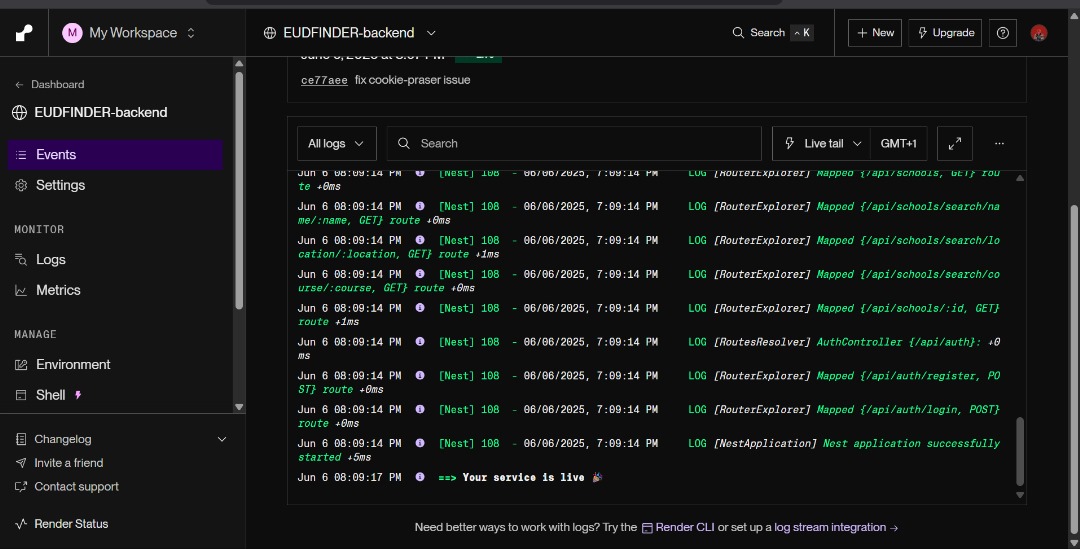Open the Render CLI link

(678, 527)
